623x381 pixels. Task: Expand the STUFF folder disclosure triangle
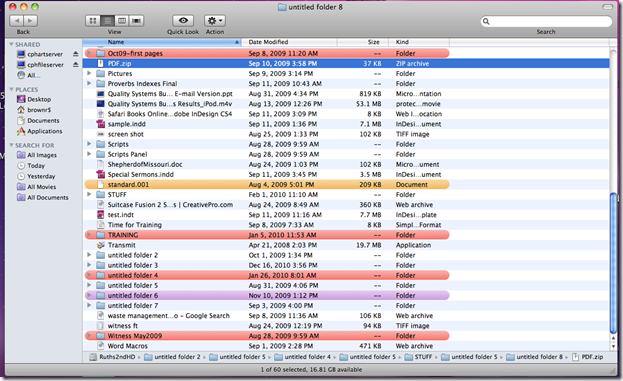89,194
